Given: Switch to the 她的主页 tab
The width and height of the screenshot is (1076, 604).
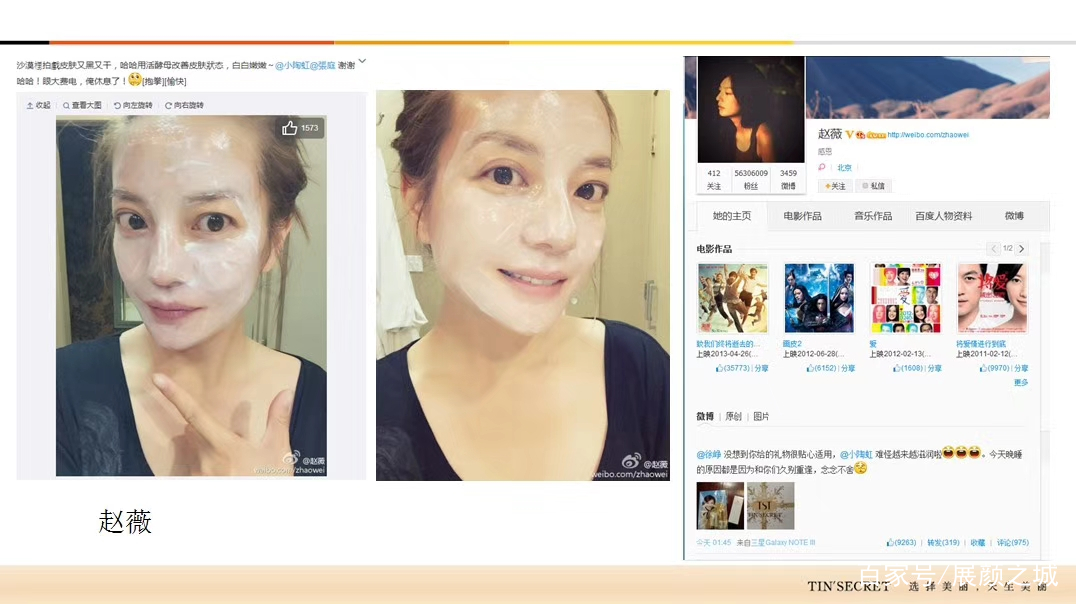Looking at the screenshot, I should [732, 216].
